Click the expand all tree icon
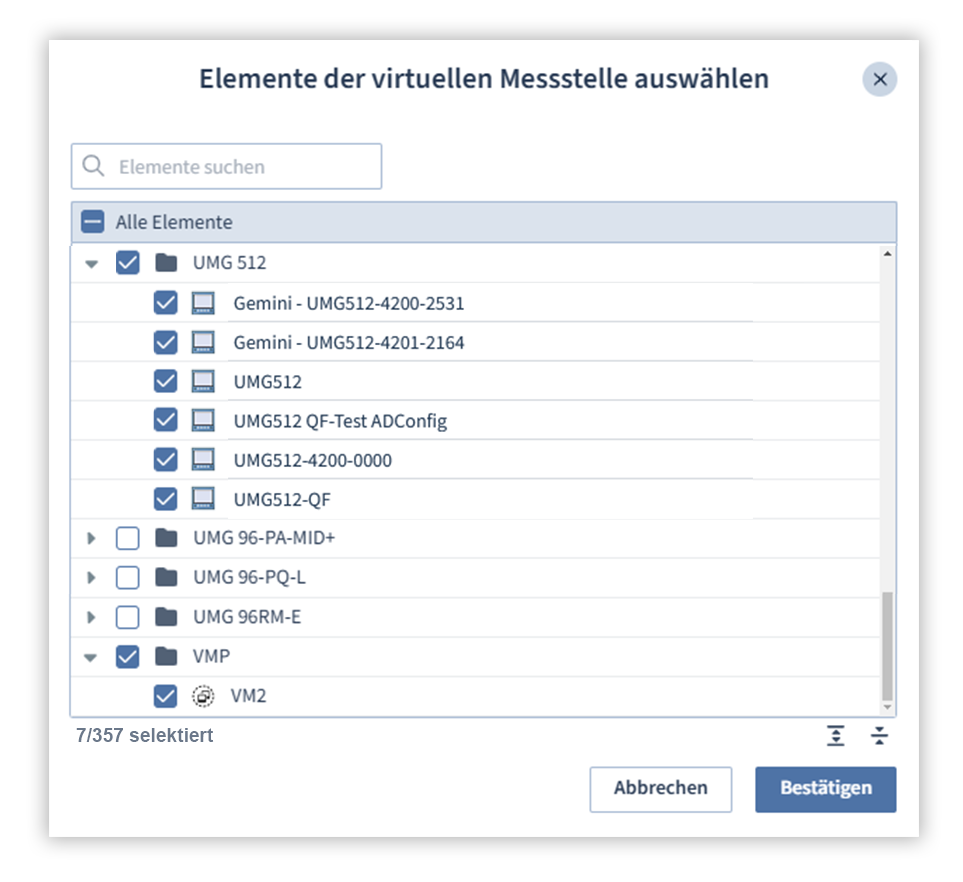The height and width of the screenshot is (882, 963). 836,736
